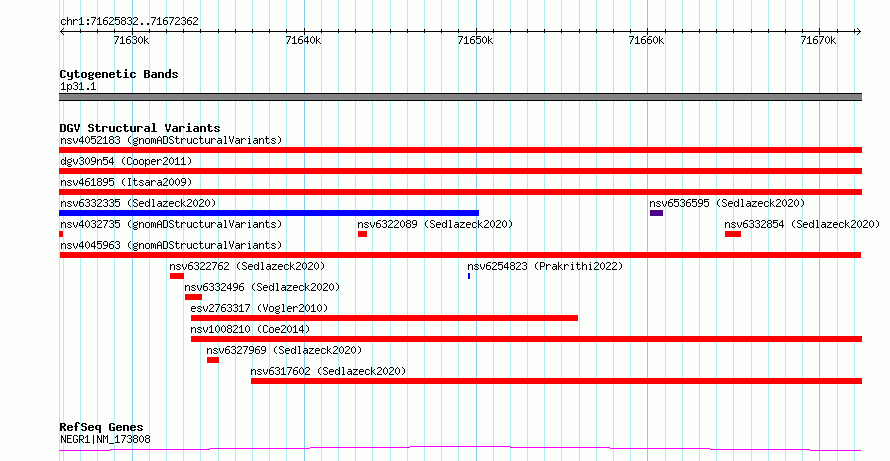The image size is (890, 461).
Task: Click the NEGR1|NM_173808 gene label
Action: pyautogui.click(x=105, y=439)
